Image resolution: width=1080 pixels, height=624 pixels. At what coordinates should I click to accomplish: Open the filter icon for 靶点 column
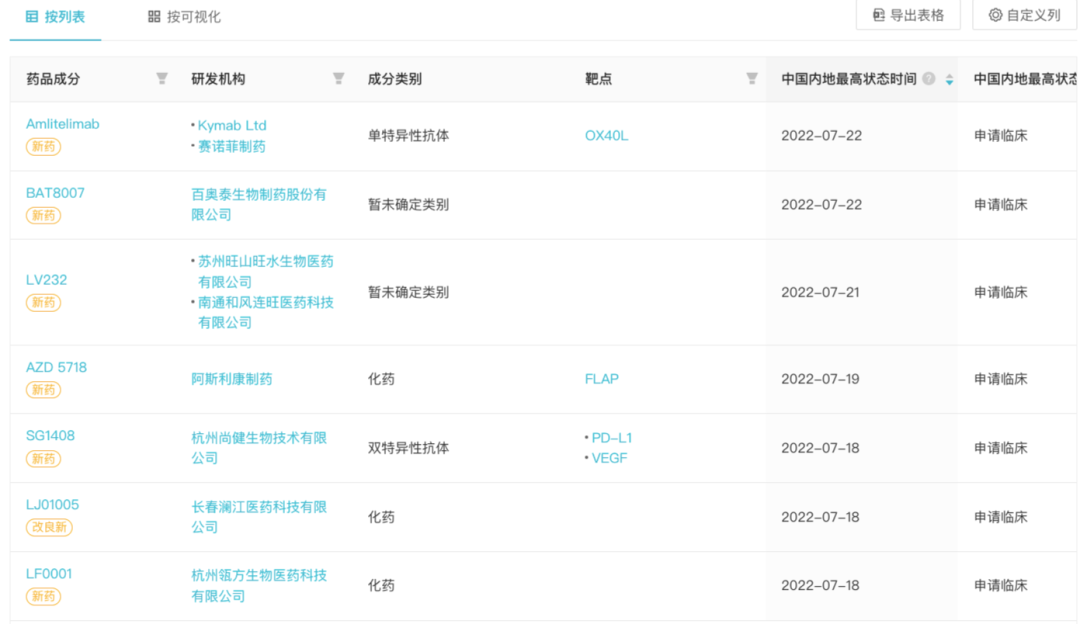click(x=752, y=79)
